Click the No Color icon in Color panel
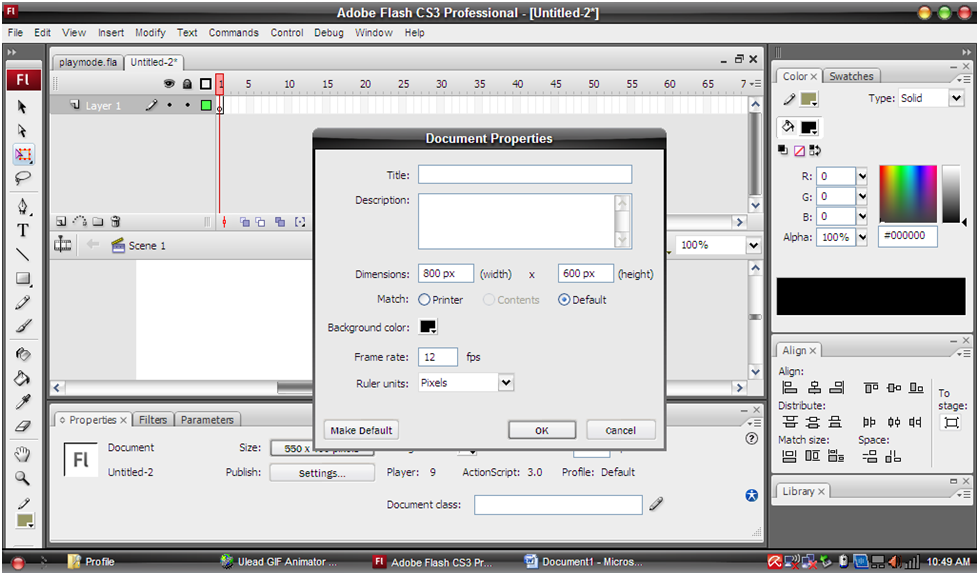 pyautogui.click(x=799, y=150)
